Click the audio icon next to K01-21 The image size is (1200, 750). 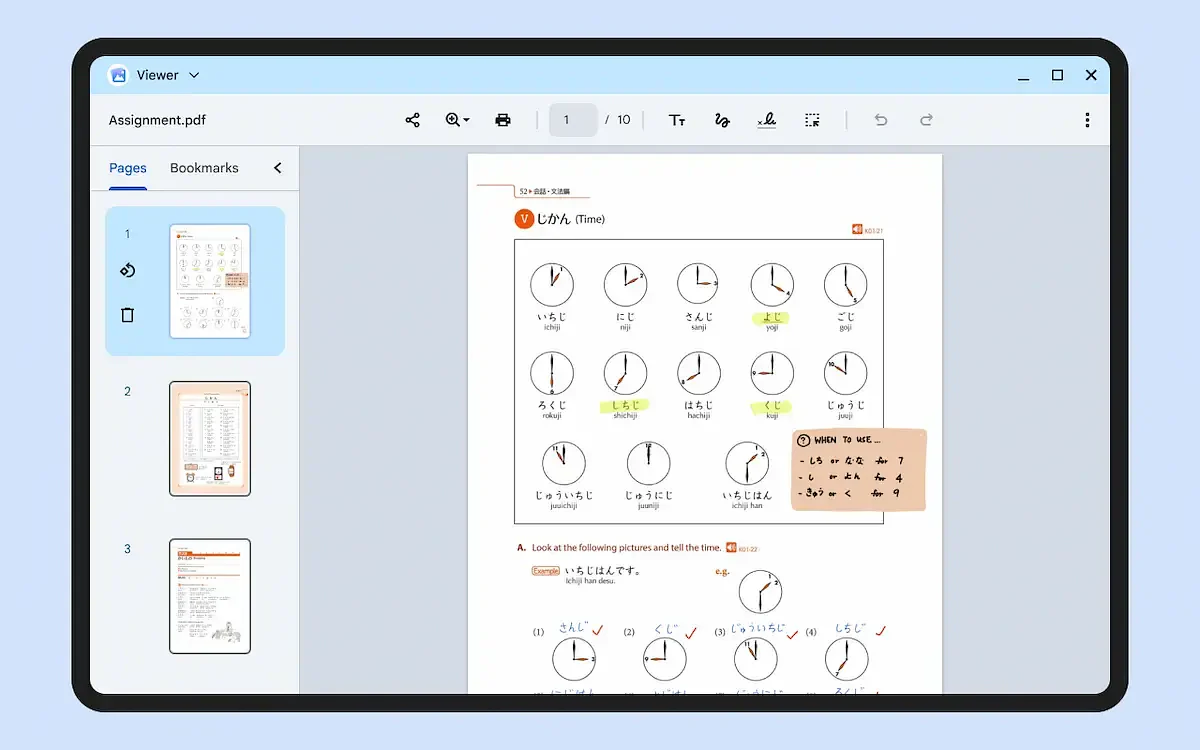(857, 230)
